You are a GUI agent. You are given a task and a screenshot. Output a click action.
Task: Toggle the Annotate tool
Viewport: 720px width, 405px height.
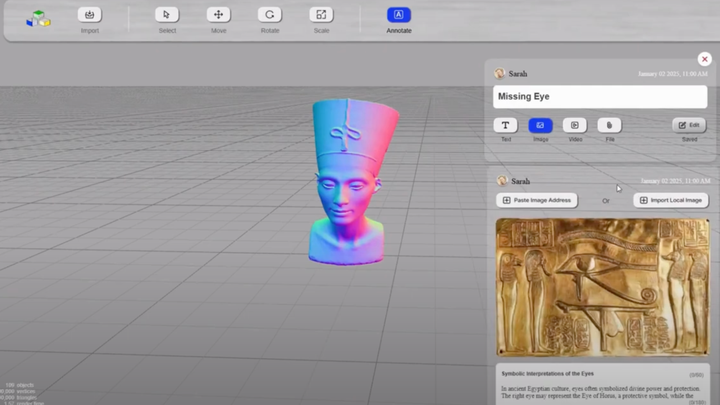click(x=399, y=15)
